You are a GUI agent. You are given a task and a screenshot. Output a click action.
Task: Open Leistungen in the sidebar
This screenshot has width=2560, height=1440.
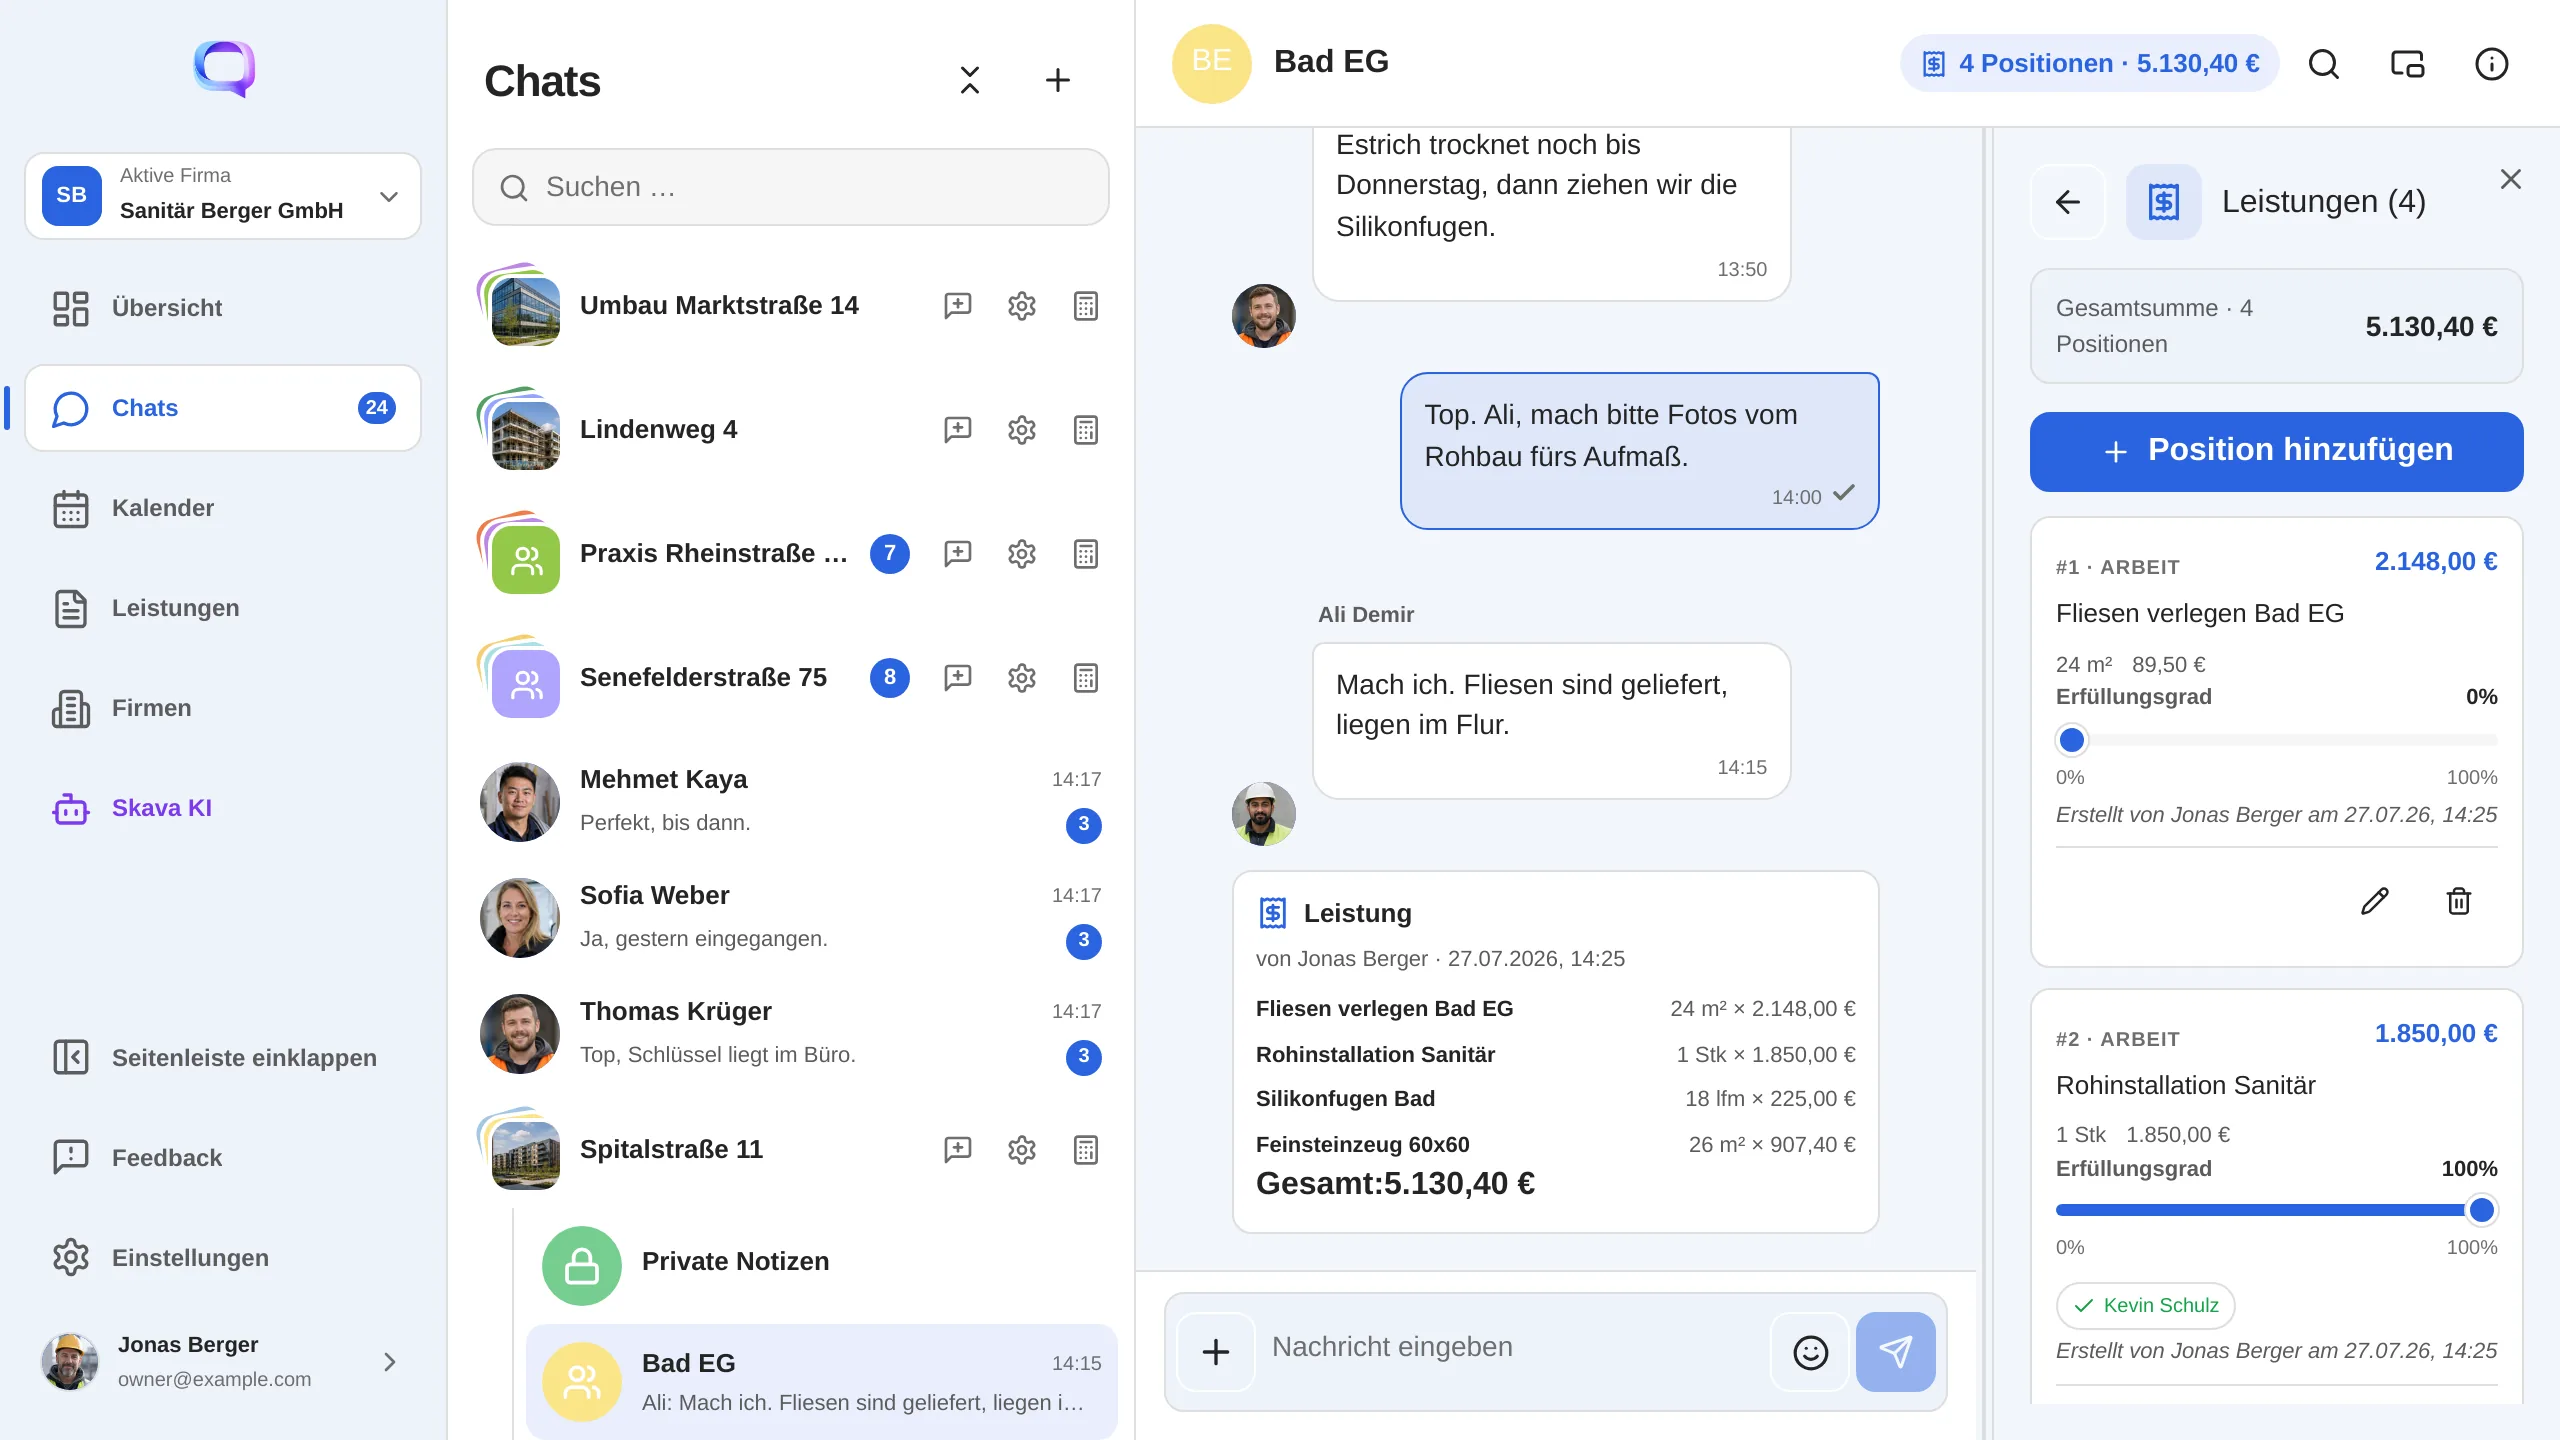coord(223,608)
